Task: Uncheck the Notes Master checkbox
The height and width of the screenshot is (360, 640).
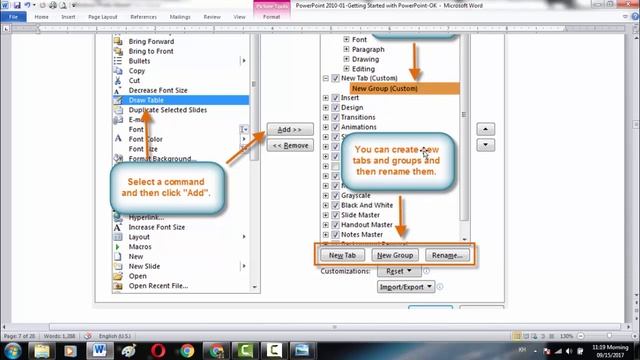Action: (335, 235)
